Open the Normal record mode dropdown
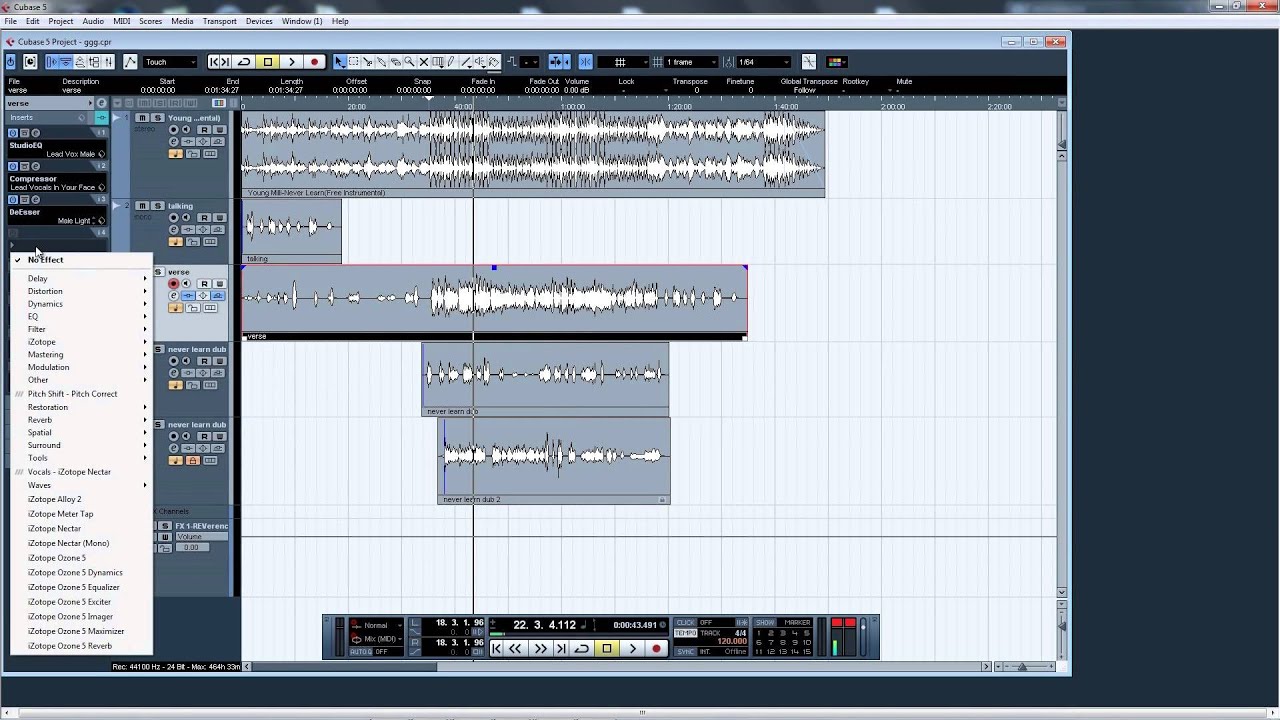 click(376, 625)
